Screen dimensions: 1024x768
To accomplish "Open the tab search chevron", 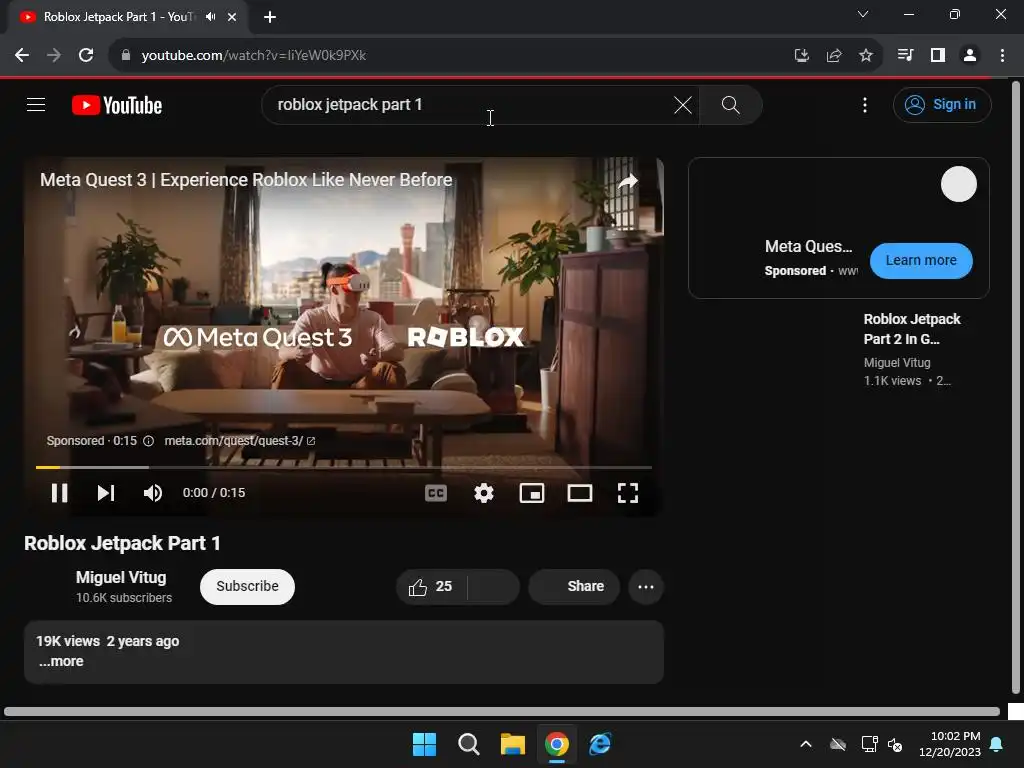I will [x=863, y=14].
